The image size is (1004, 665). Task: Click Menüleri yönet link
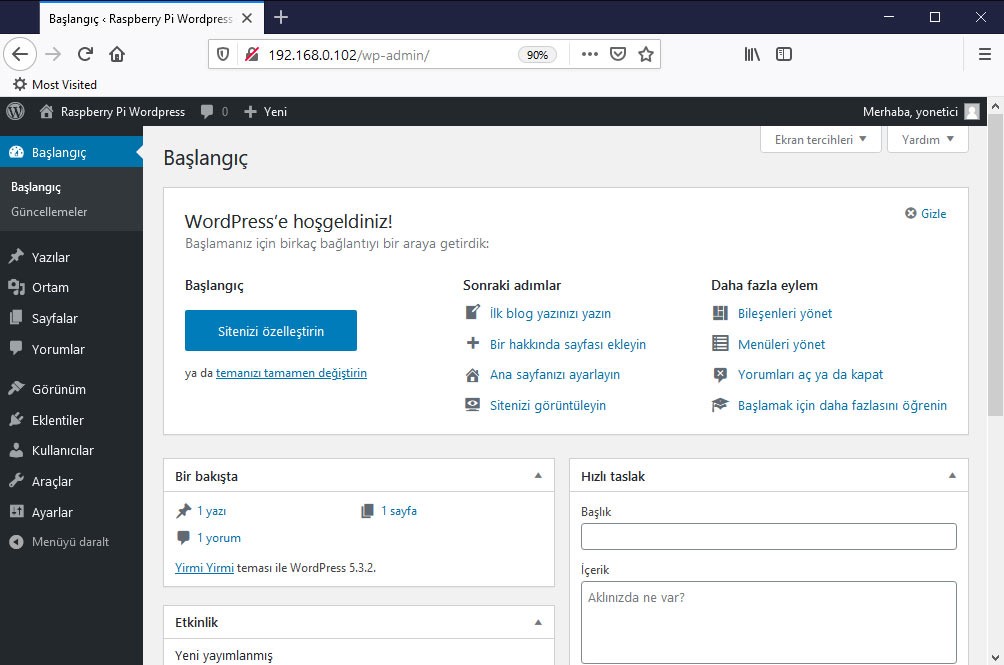[x=781, y=344]
